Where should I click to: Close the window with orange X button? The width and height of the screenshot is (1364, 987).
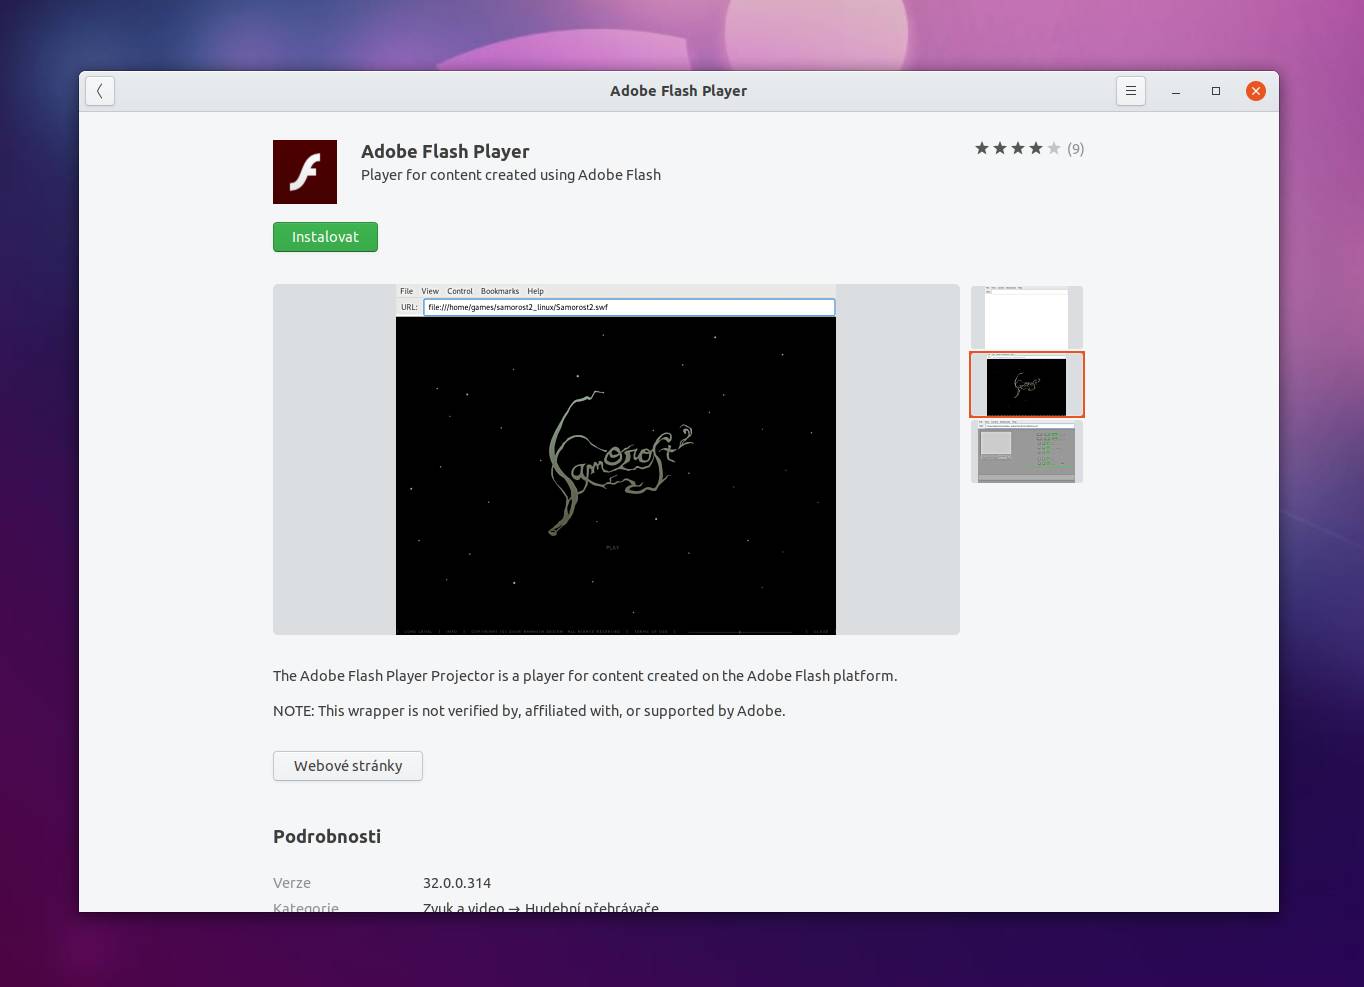1256,91
